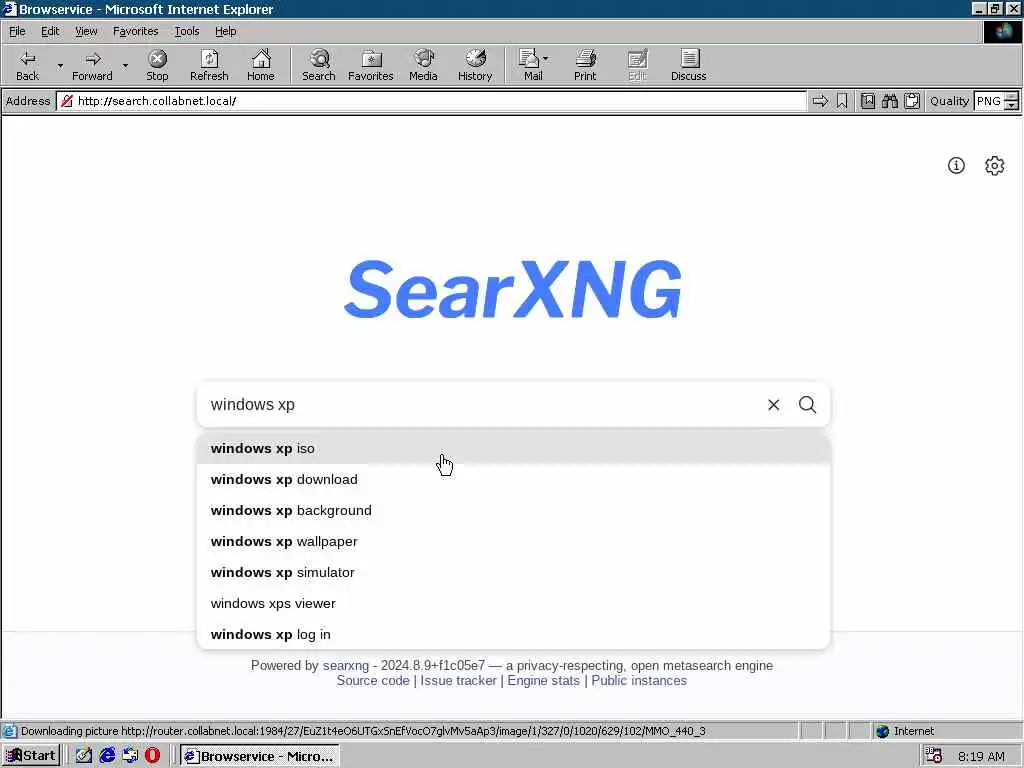
Task: Clear the search box with X
Action: tap(773, 405)
